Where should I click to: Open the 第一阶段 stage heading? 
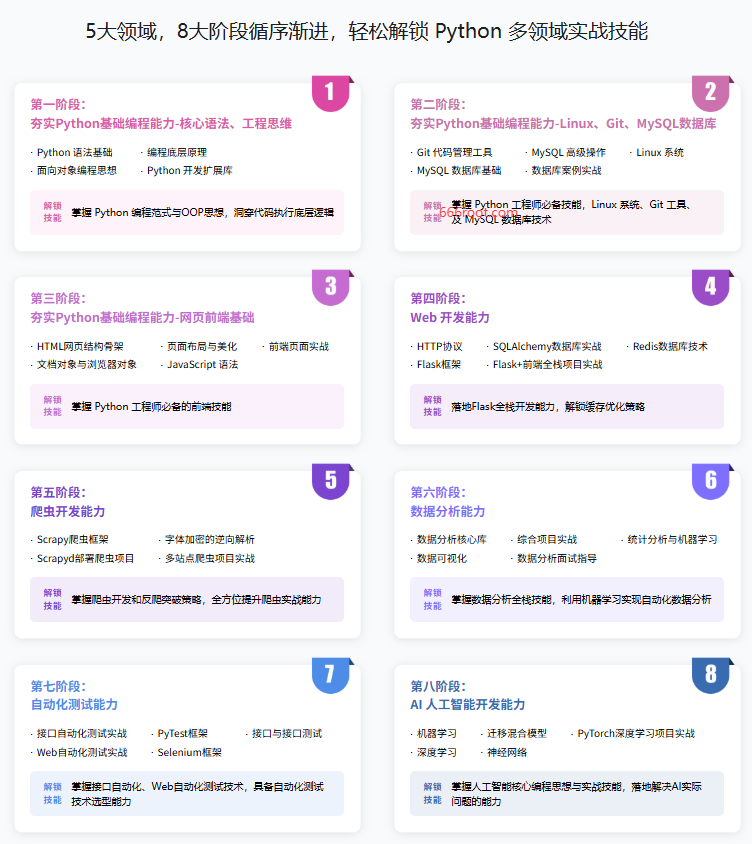click(58, 104)
